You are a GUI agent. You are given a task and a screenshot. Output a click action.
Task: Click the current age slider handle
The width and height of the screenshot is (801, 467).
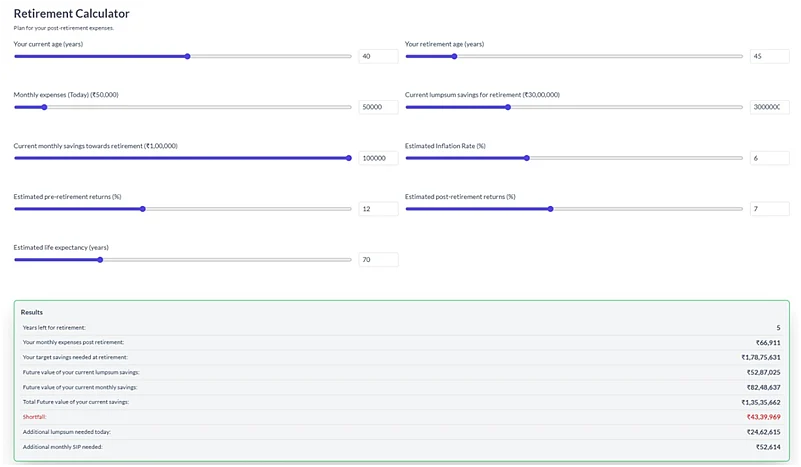coord(187,56)
